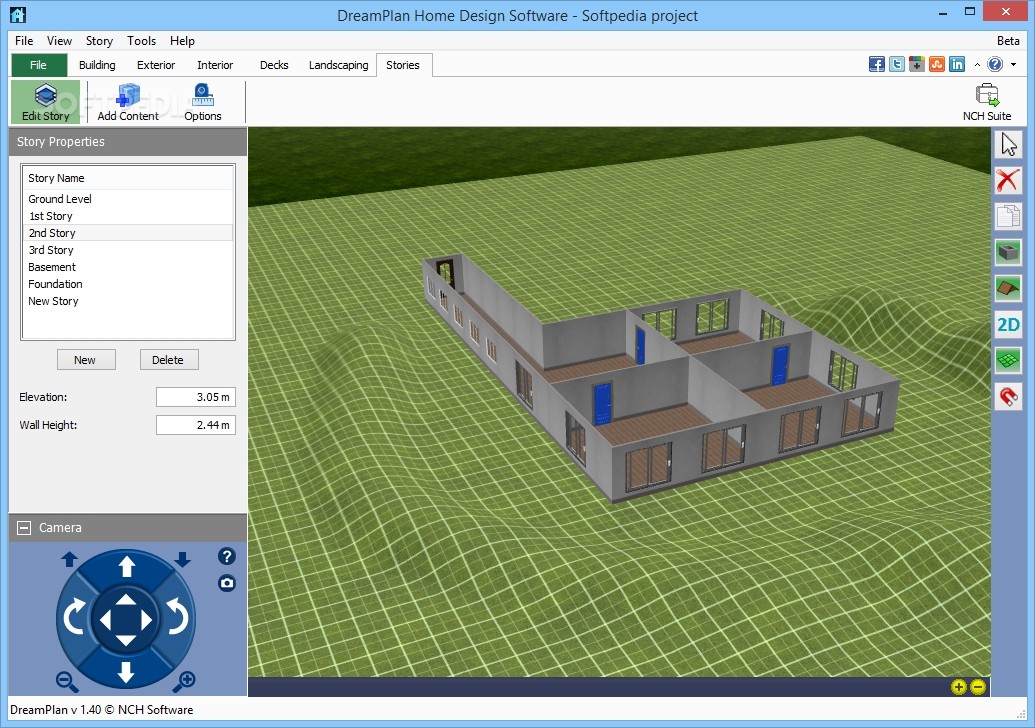Select New Story in list
Image resolution: width=1035 pixels, height=728 pixels.
click(x=128, y=301)
